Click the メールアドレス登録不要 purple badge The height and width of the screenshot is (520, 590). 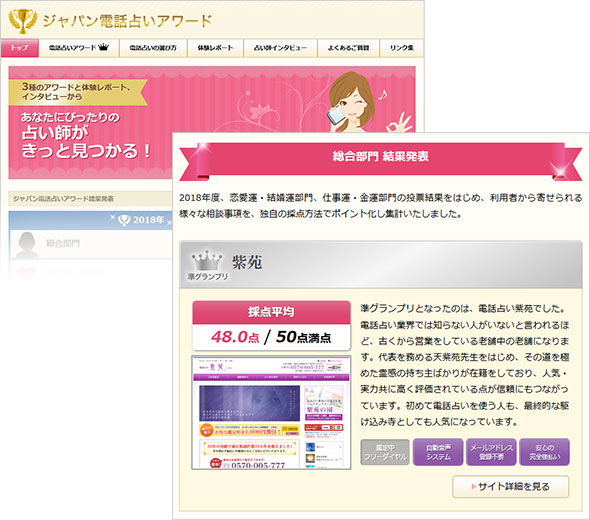(491, 452)
